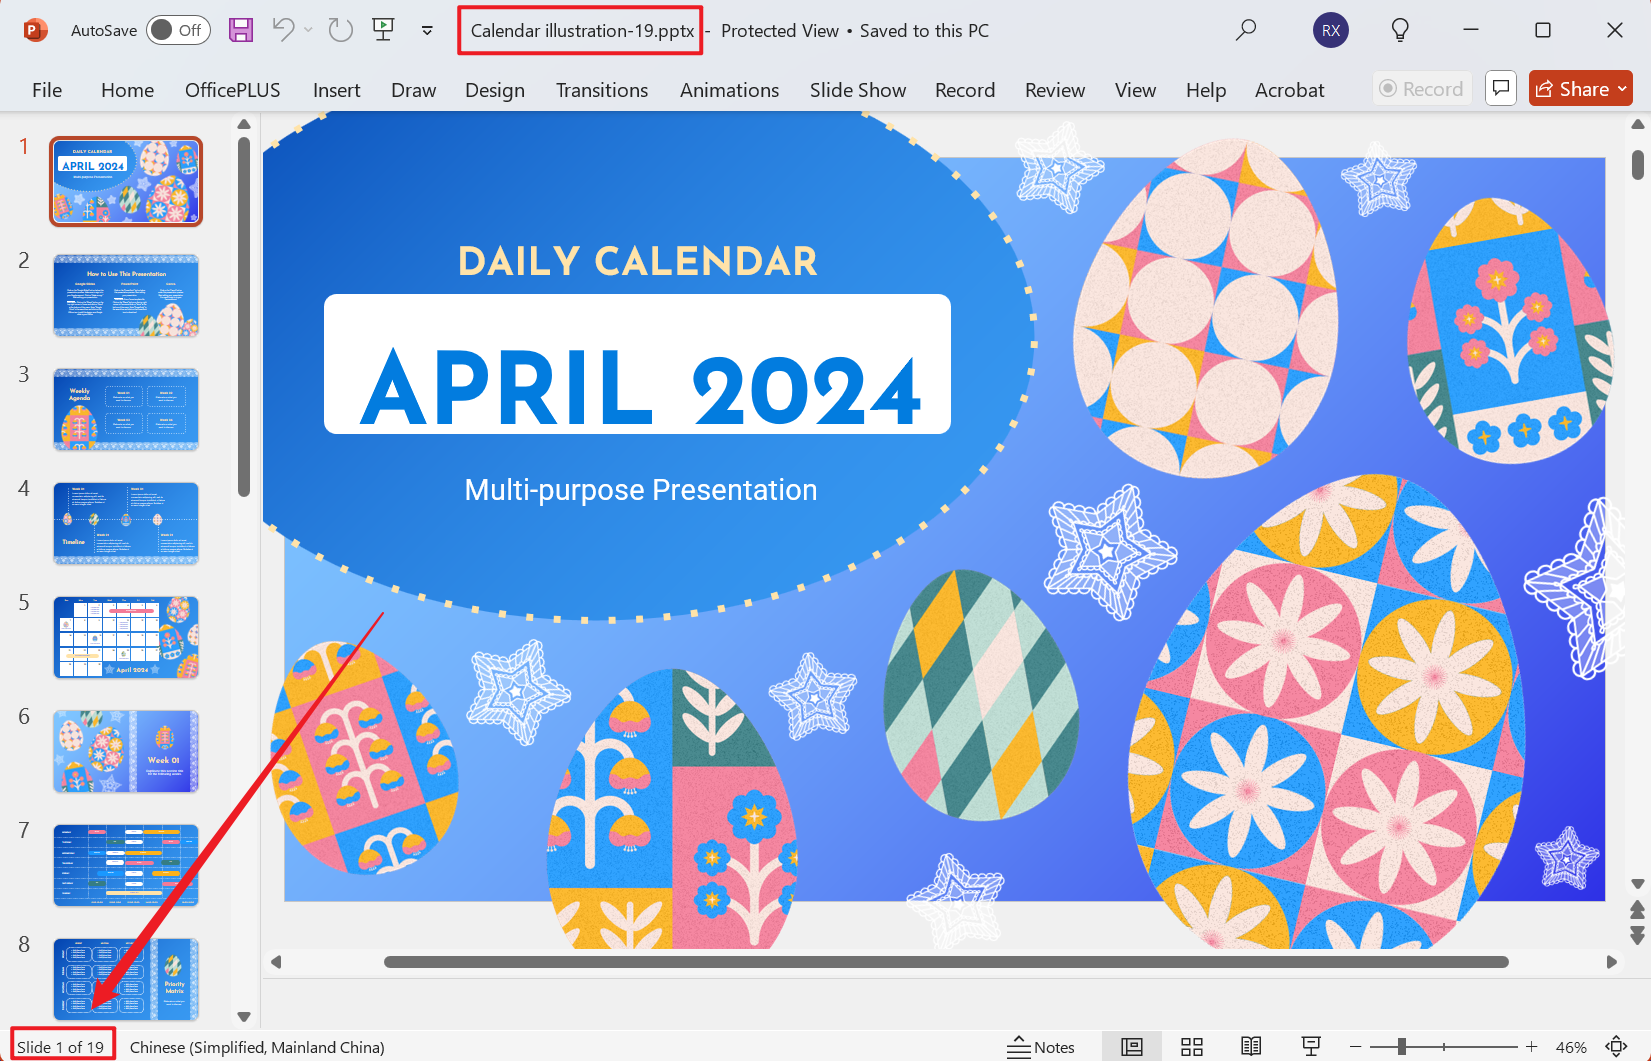Switch to Slide Sorter view icon

coord(1191,1047)
